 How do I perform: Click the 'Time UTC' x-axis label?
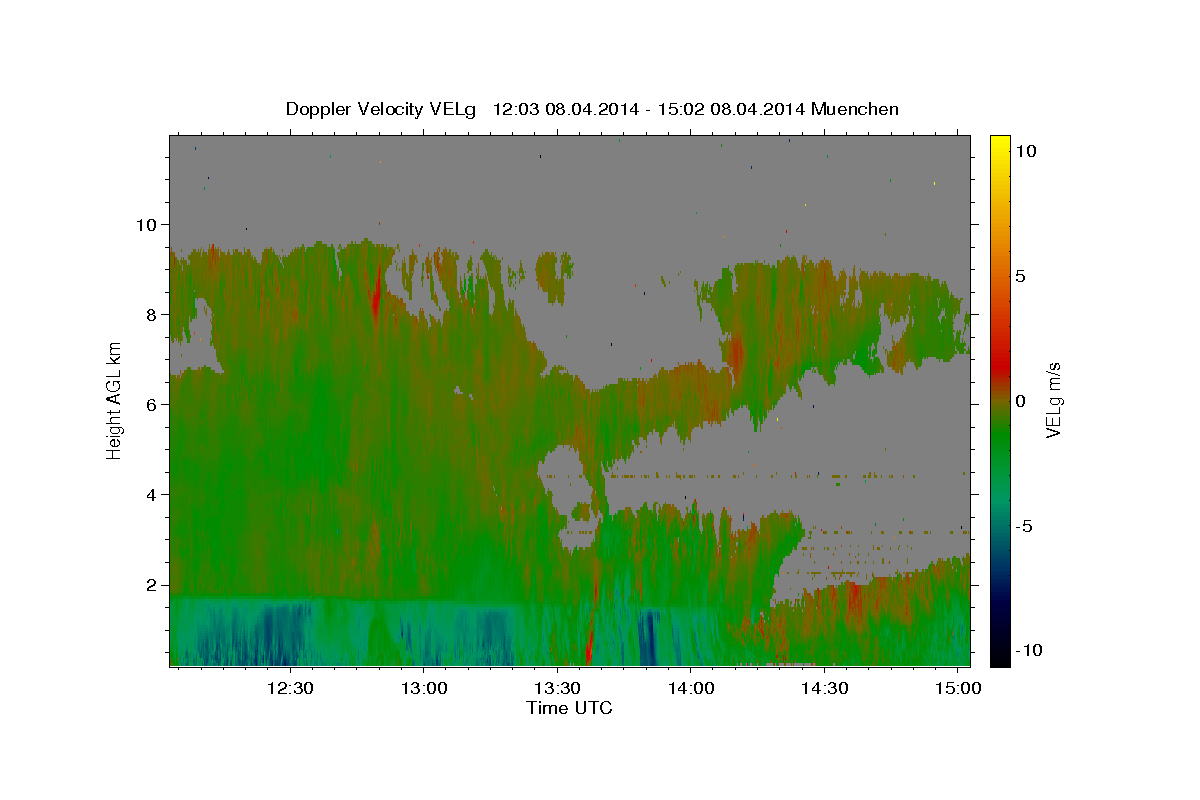(569, 708)
